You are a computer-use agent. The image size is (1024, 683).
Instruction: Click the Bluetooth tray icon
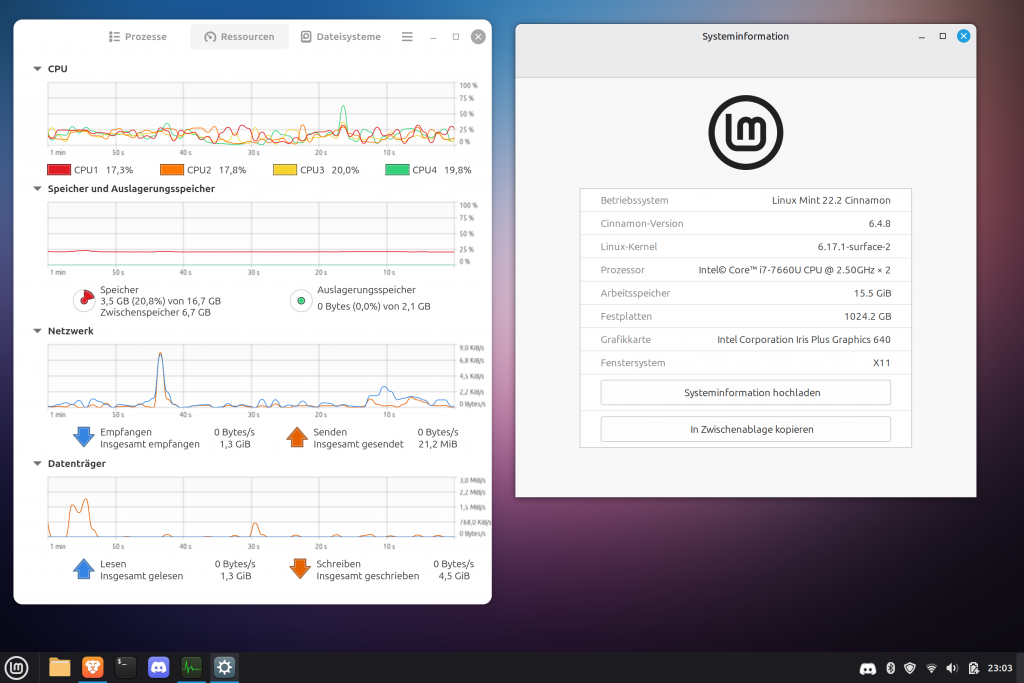(890, 668)
